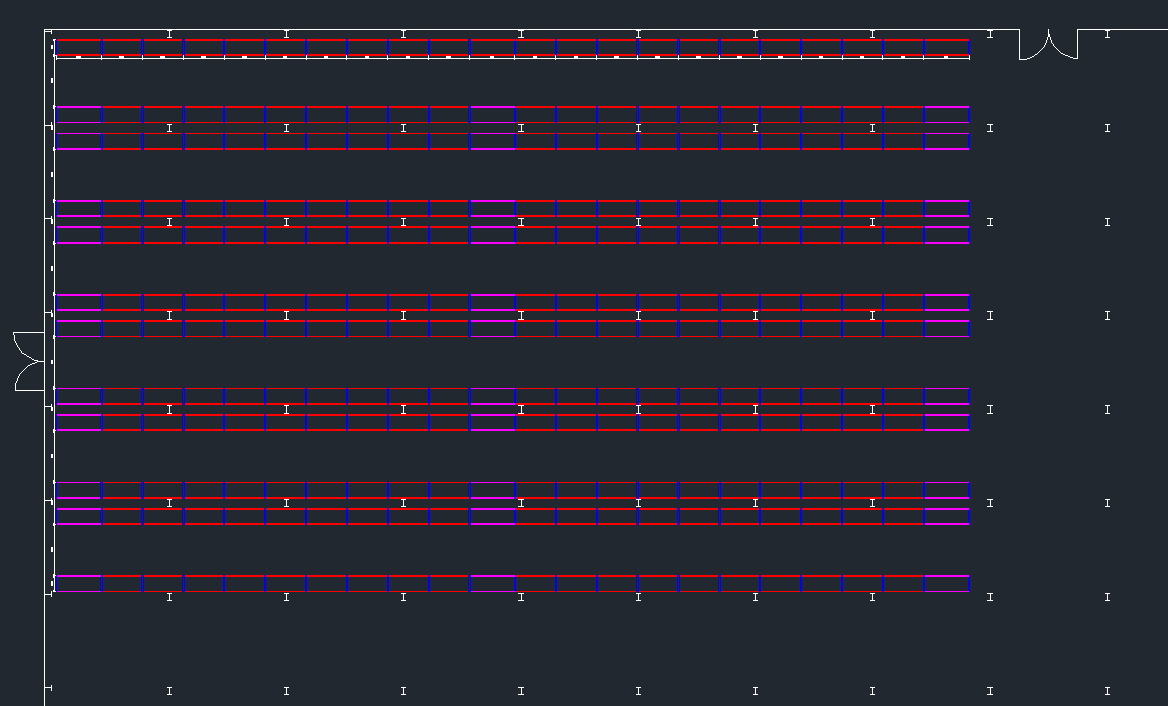Select the rightmost red bay in the top rack row

click(947, 47)
